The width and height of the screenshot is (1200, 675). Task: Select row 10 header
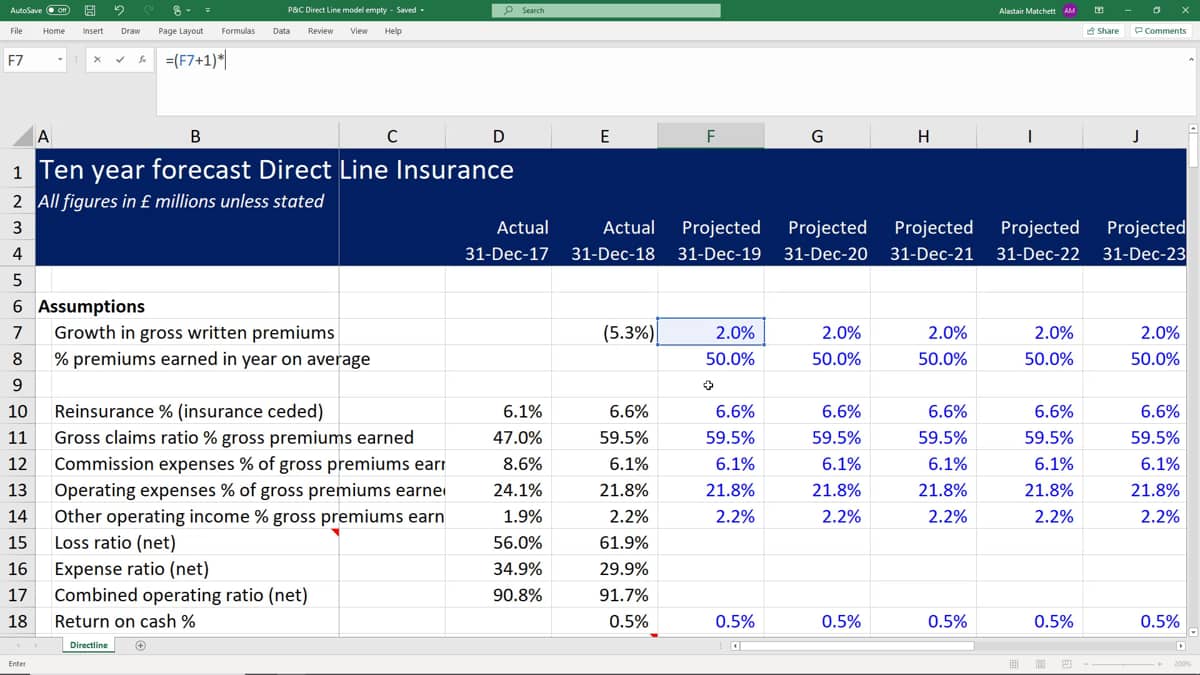(x=17, y=411)
